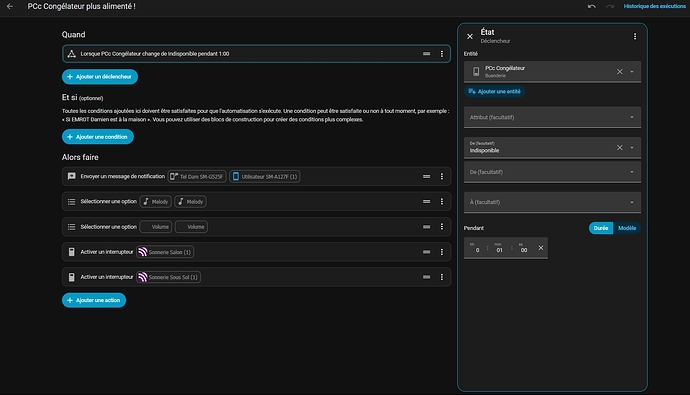Image resolution: width=690 pixels, height=395 pixels.
Task: Click the second Volume chip
Action: 191,227
